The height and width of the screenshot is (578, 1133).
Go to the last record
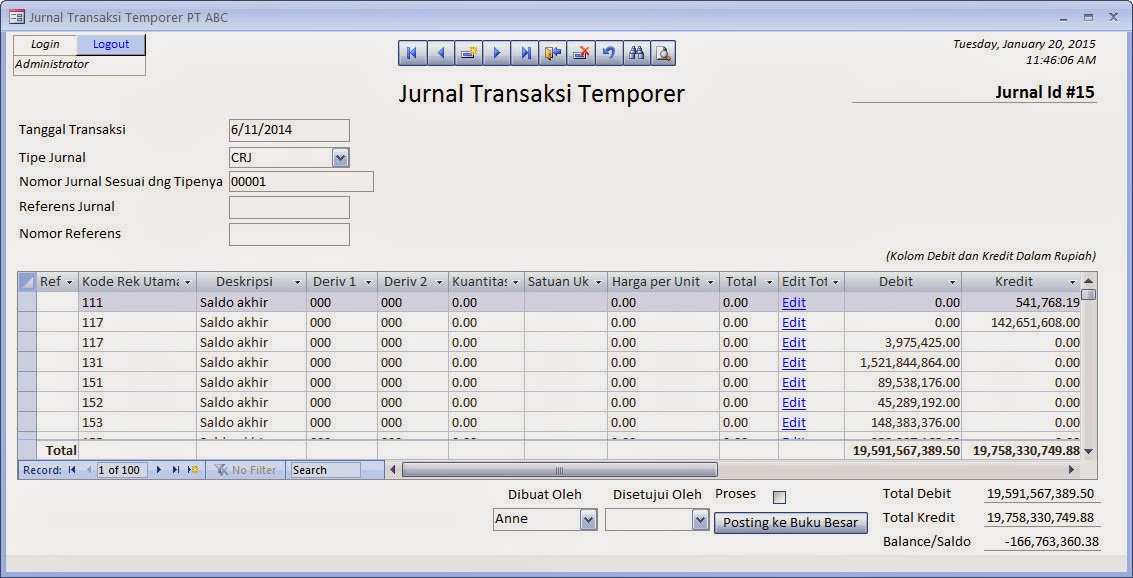pos(525,52)
